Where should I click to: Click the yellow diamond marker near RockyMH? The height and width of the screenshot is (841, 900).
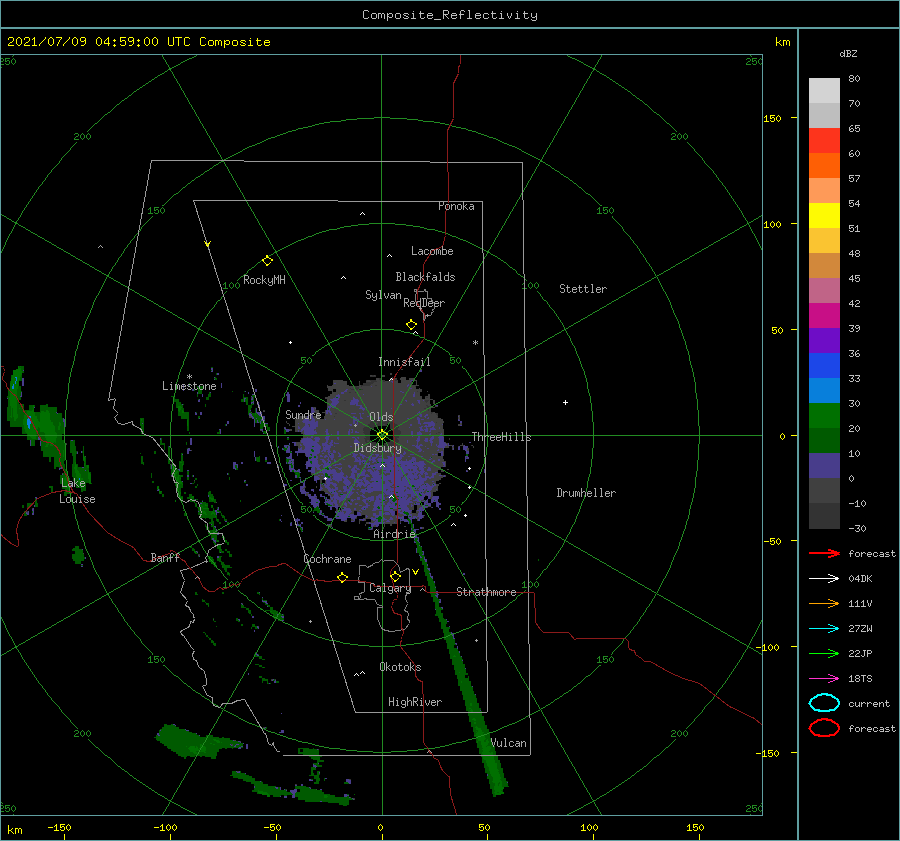tap(267, 261)
